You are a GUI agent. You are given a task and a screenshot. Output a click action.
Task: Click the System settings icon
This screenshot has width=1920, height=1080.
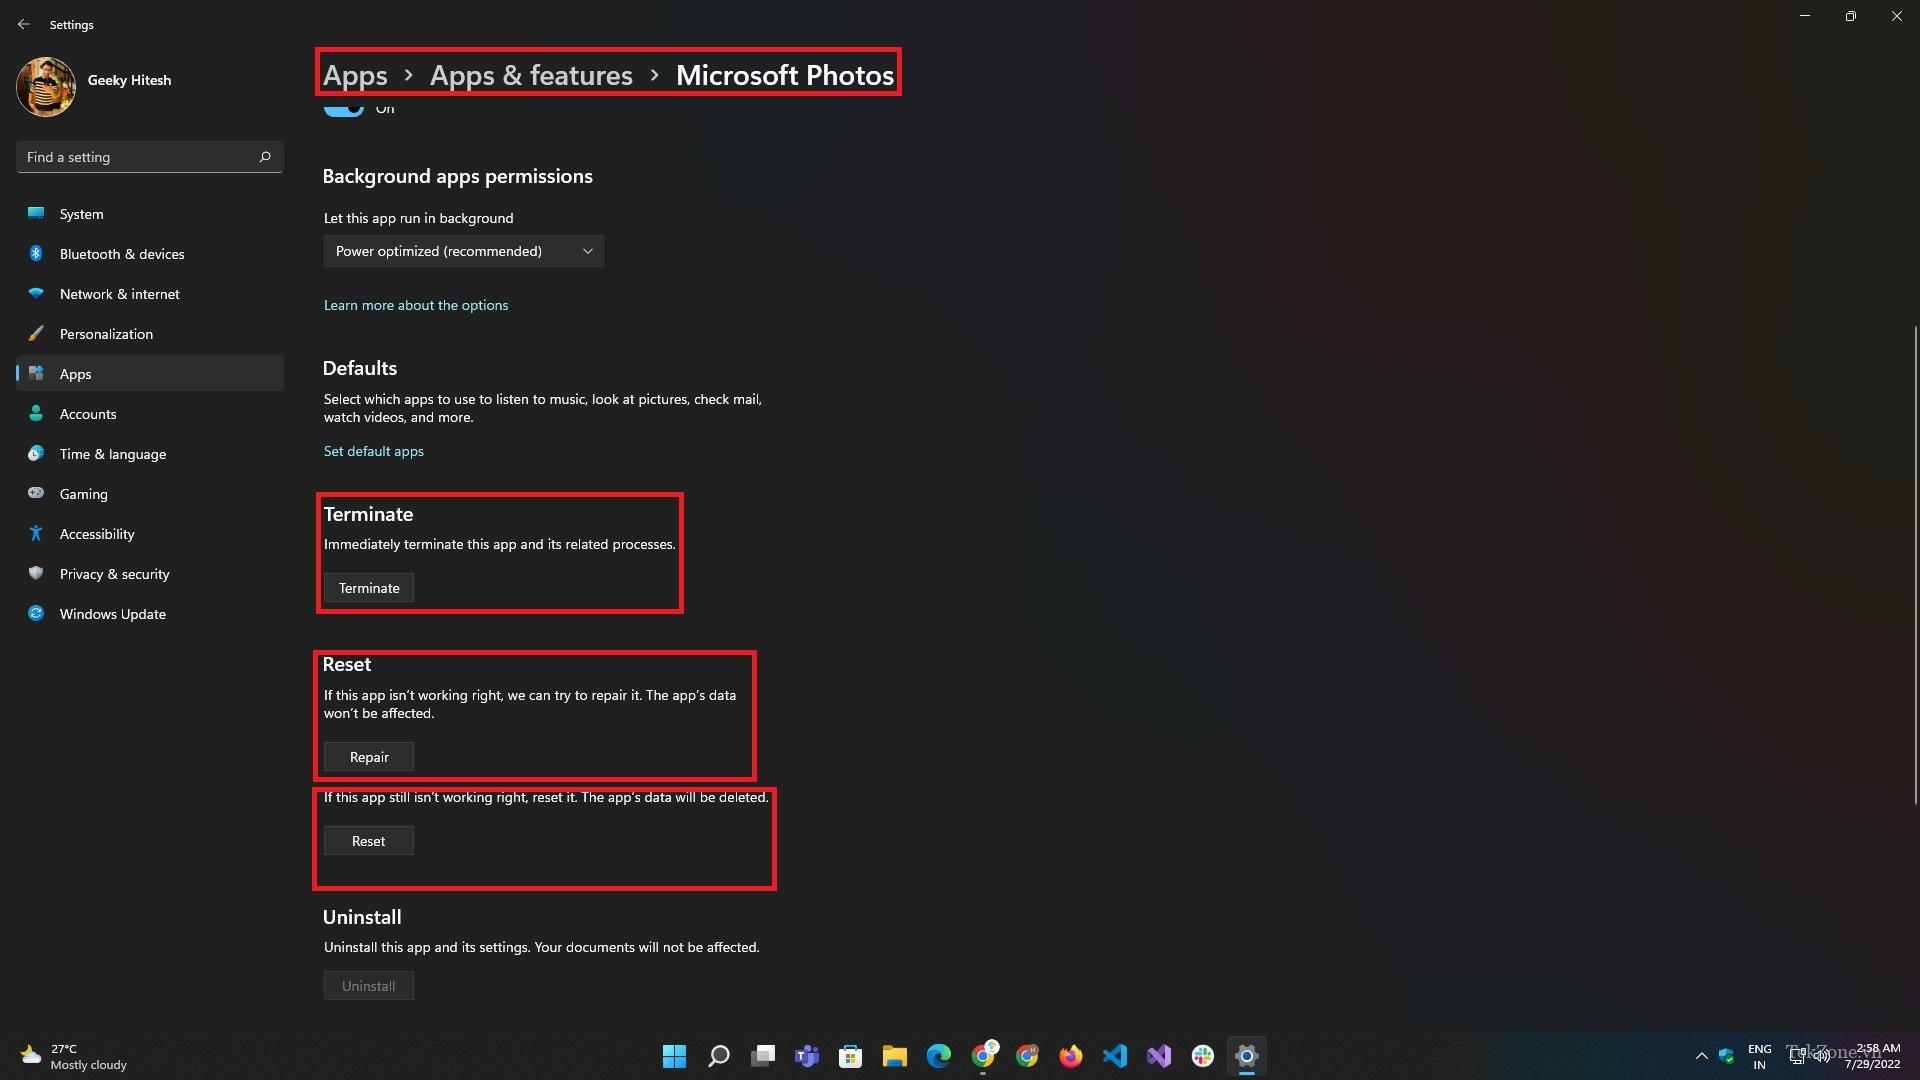coord(37,212)
